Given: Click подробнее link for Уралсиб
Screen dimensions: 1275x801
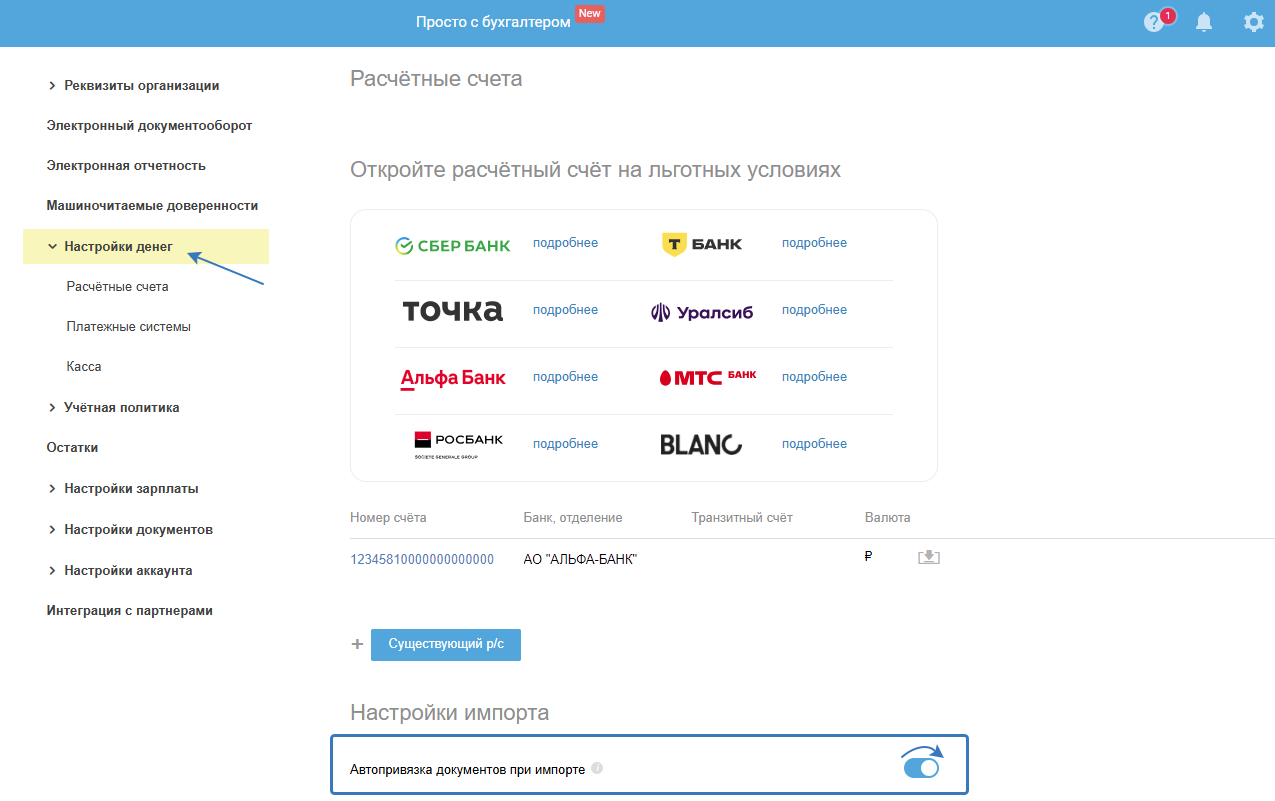Looking at the screenshot, I should (814, 310).
